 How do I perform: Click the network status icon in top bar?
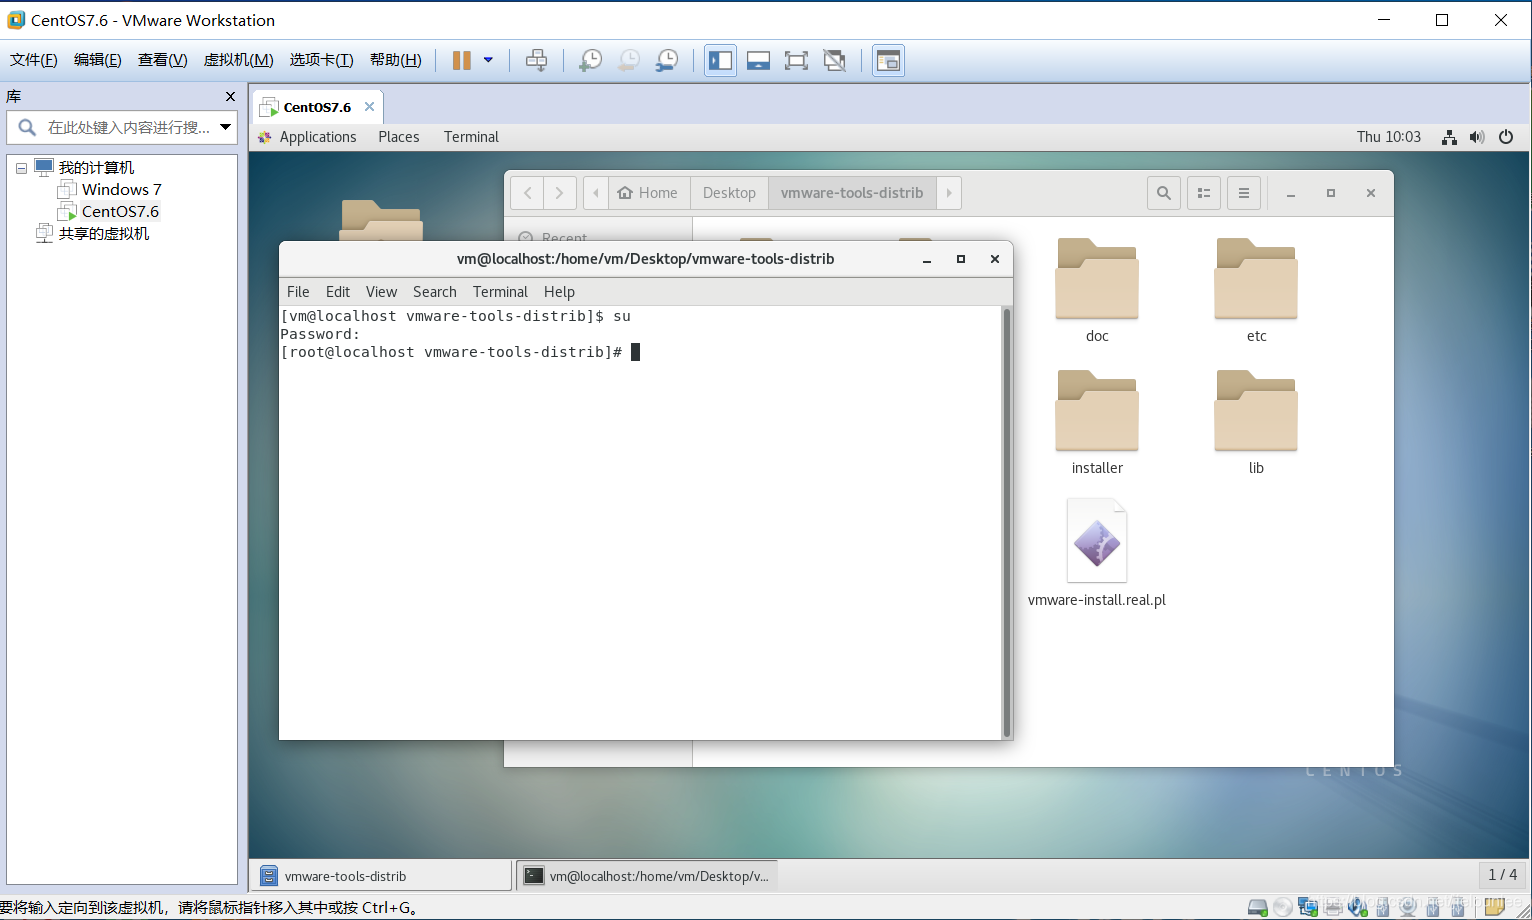(x=1449, y=137)
